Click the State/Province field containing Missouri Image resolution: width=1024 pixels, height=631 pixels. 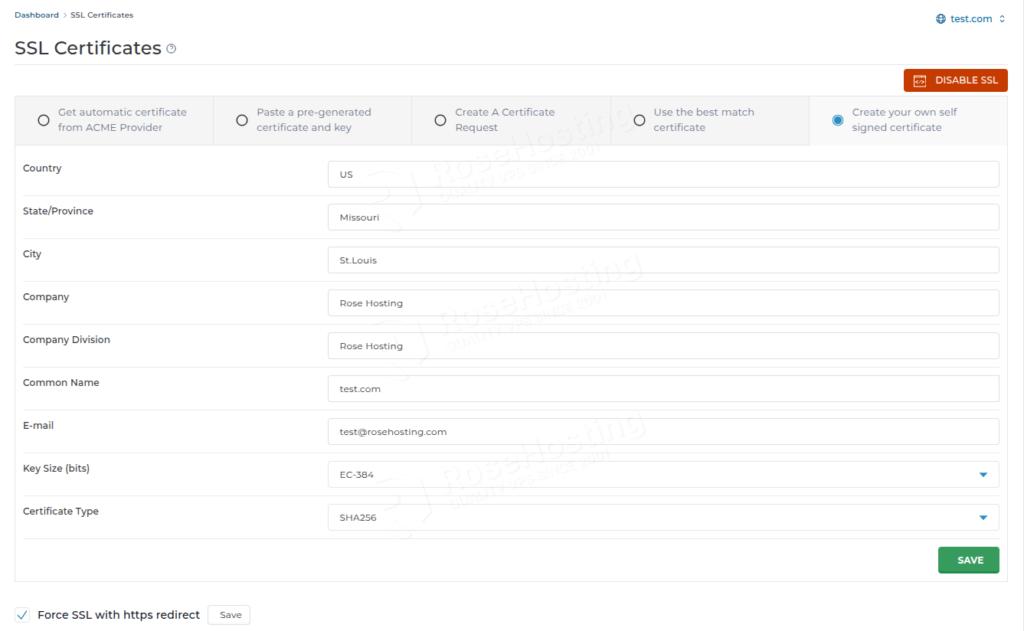(x=662, y=217)
